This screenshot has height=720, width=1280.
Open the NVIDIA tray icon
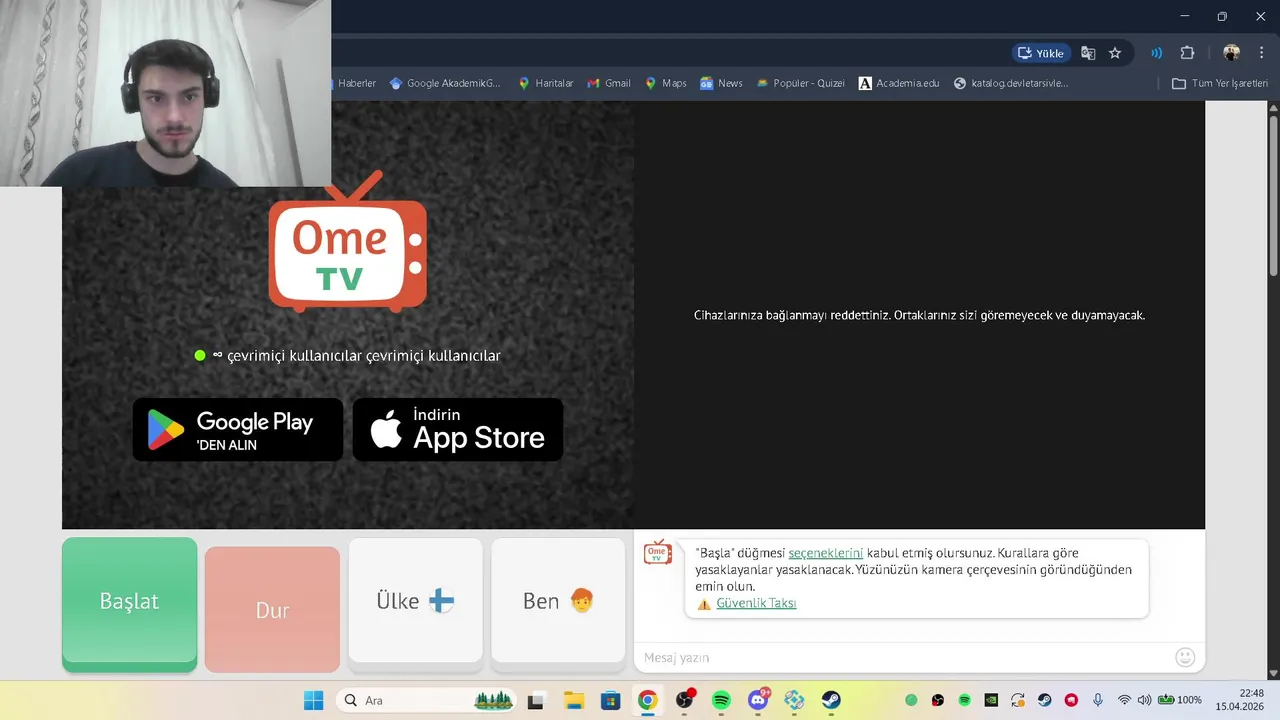pos(991,700)
